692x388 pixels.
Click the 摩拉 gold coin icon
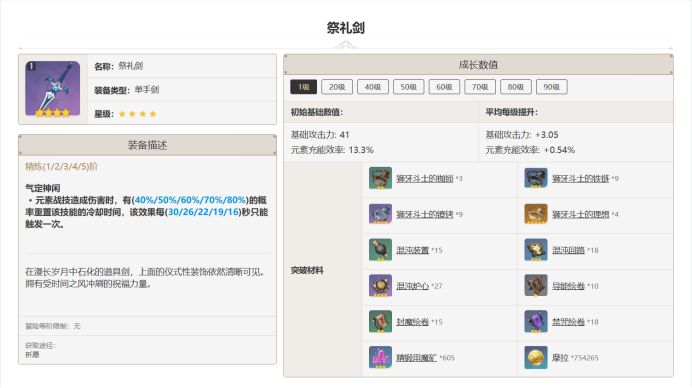coord(536,357)
